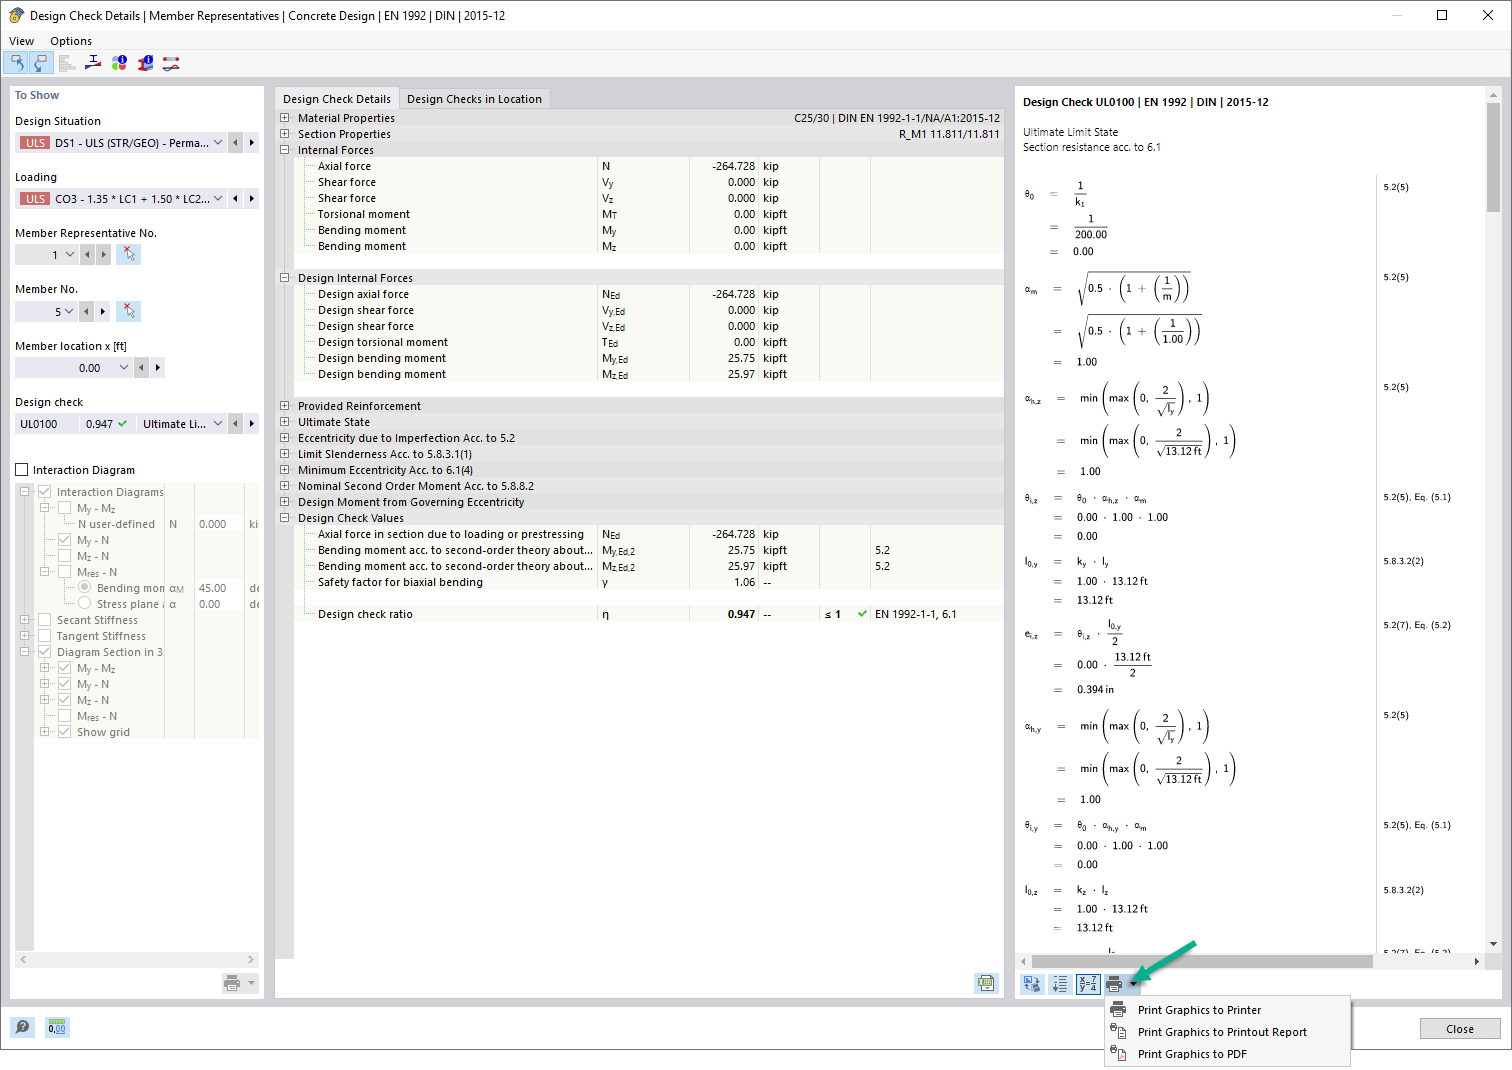The height and width of the screenshot is (1070, 1512).
Task: Open the Design Situation dropdown
Action: (x=218, y=143)
